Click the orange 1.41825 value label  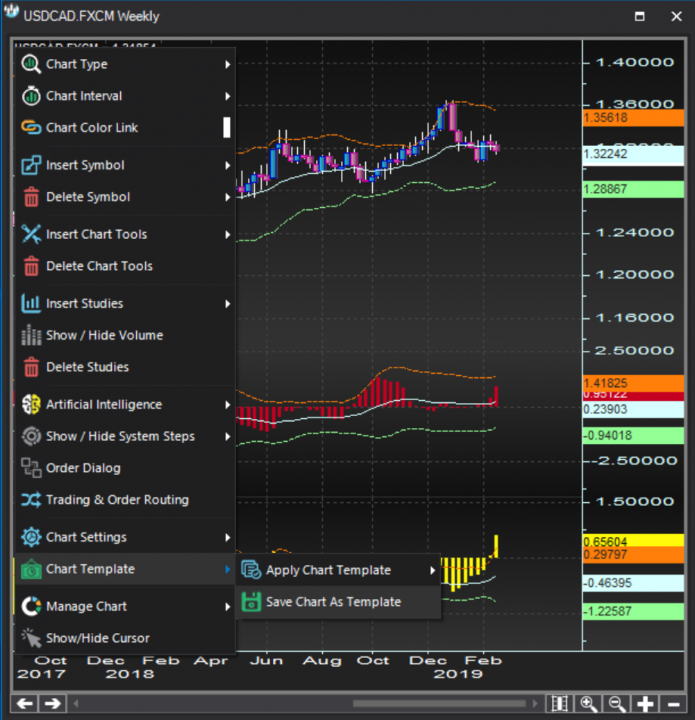[633, 383]
